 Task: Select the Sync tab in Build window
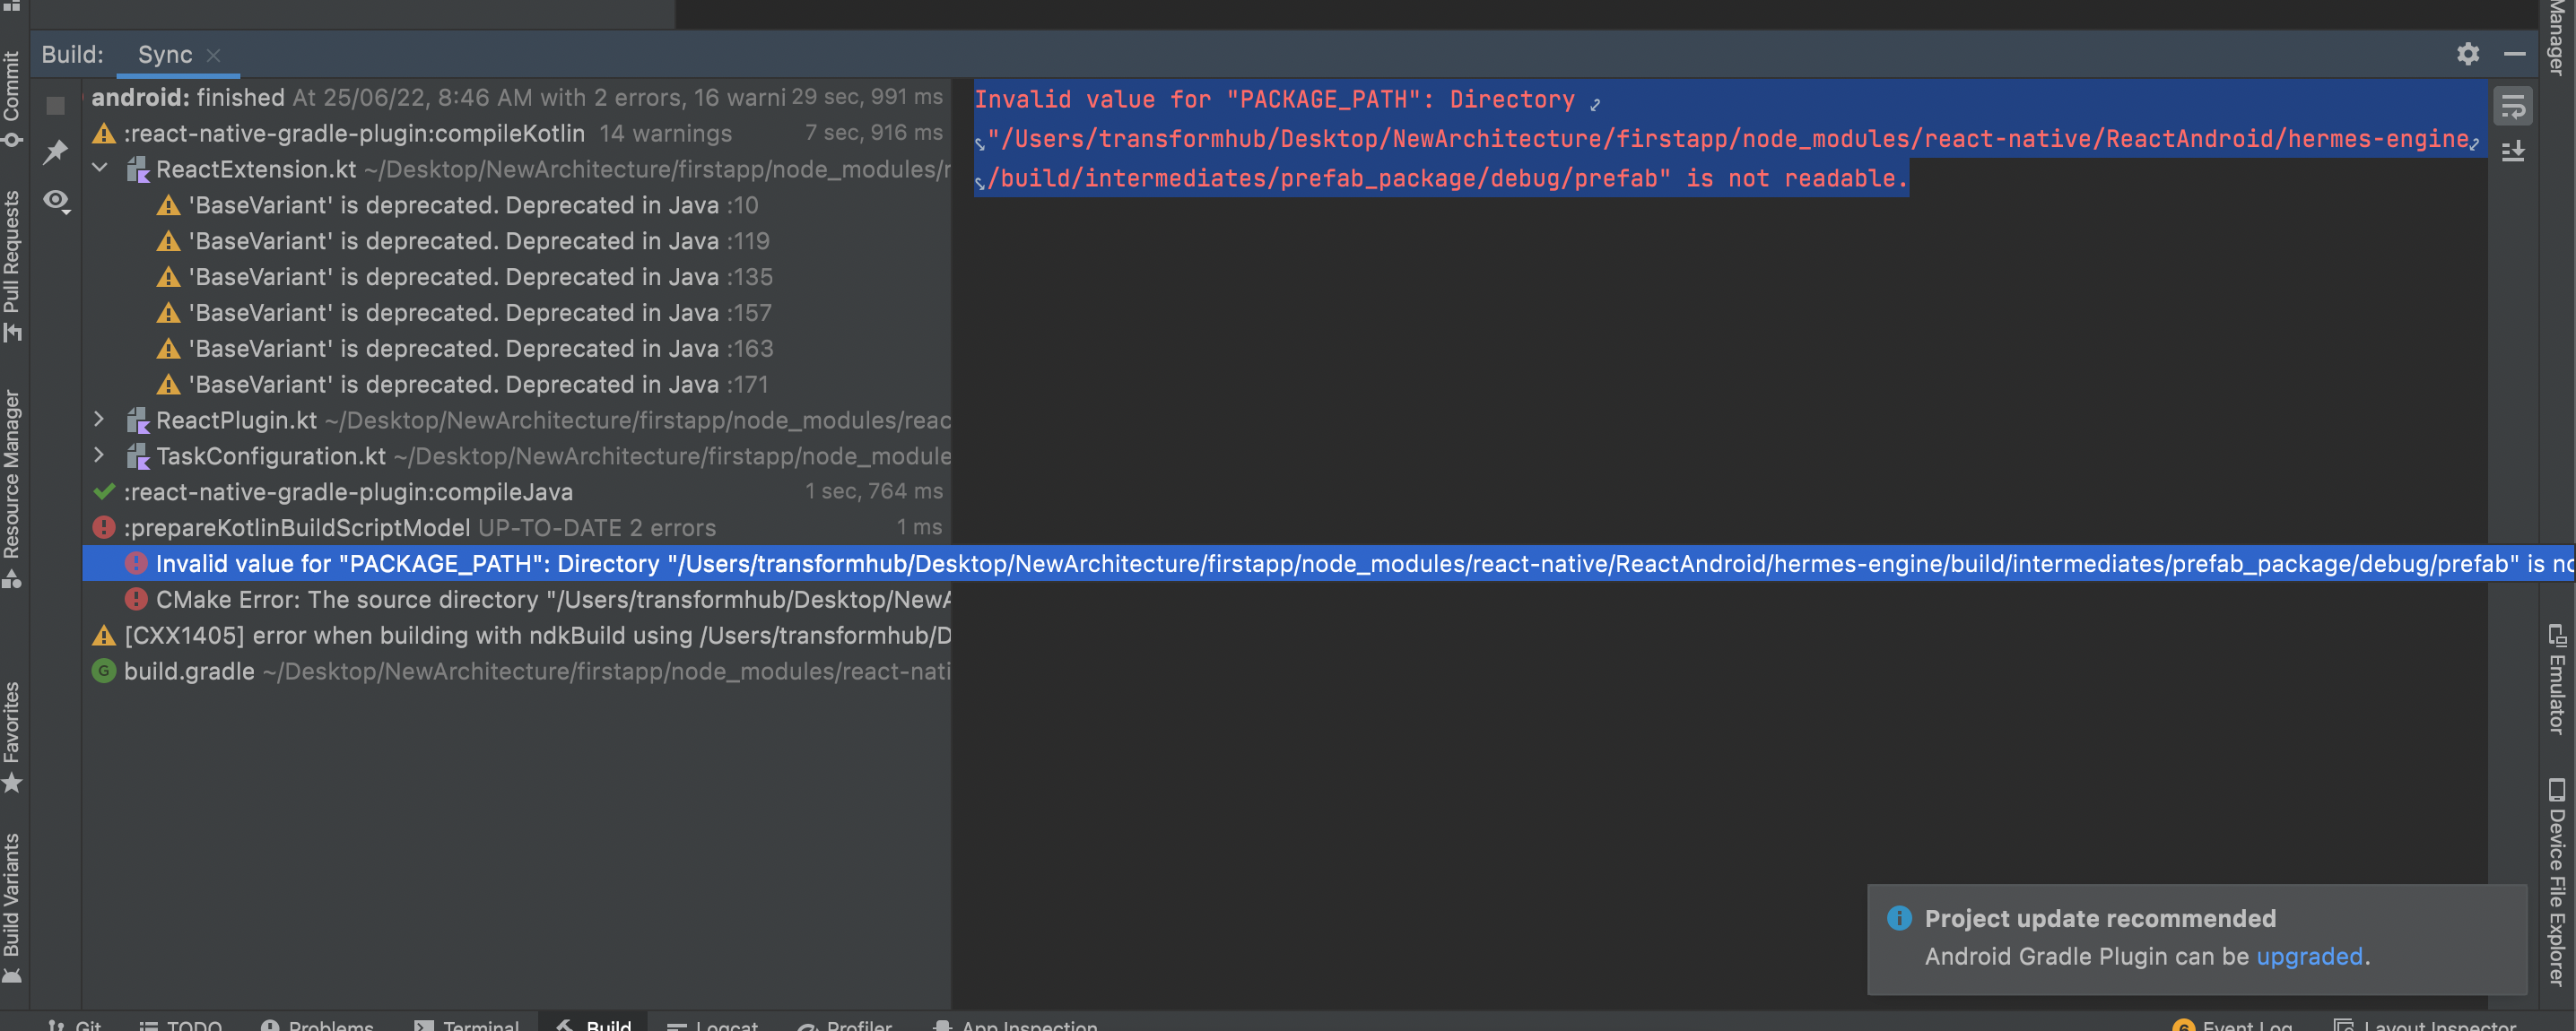(165, 55)
